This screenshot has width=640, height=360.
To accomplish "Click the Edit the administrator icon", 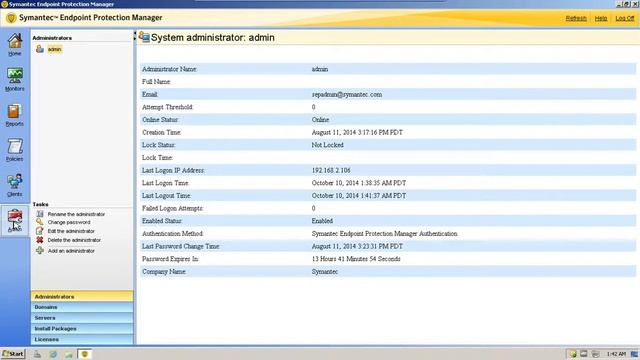I will (40, 231).
